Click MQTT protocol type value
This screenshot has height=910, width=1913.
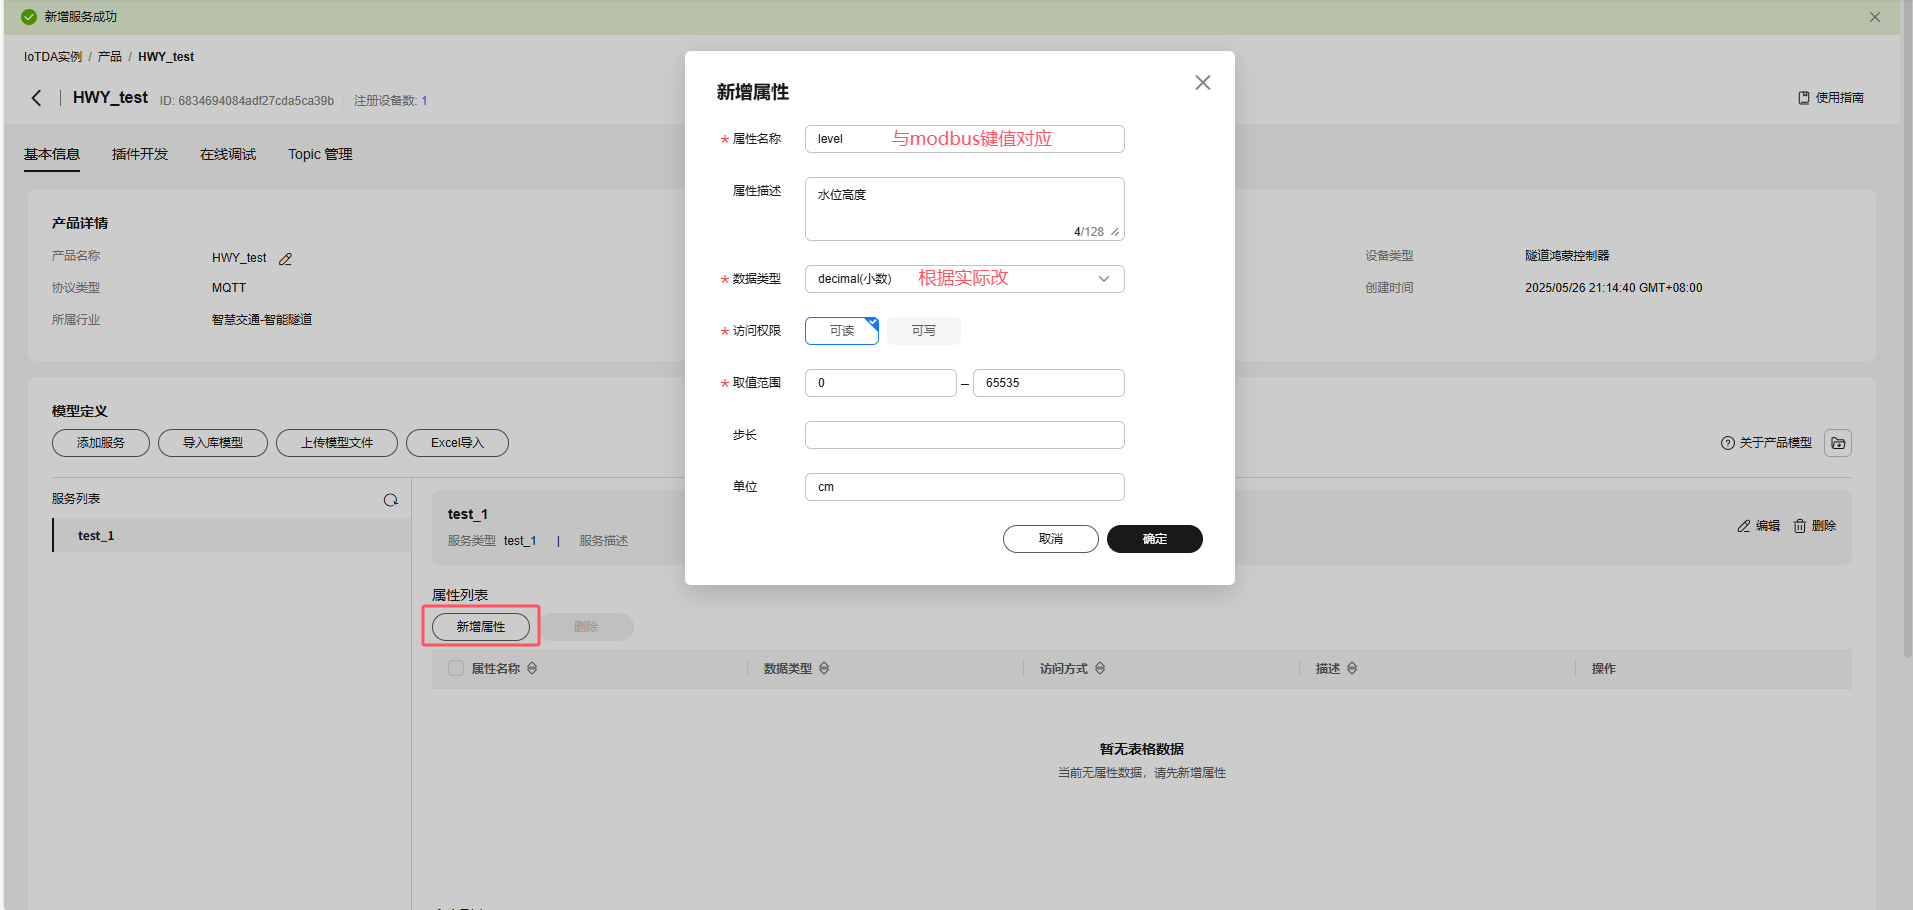pyautogui.click(x=229, y=288)
